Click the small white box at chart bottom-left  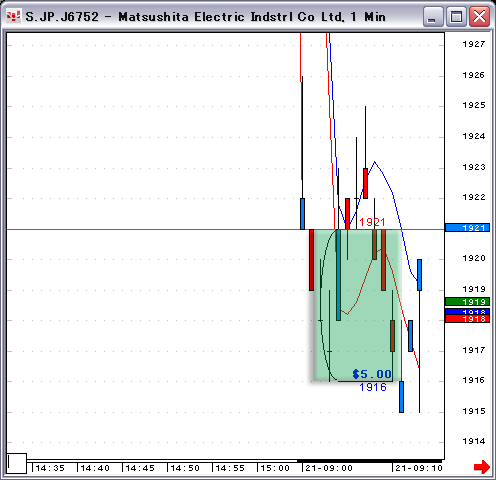click(x=17, y=463)
